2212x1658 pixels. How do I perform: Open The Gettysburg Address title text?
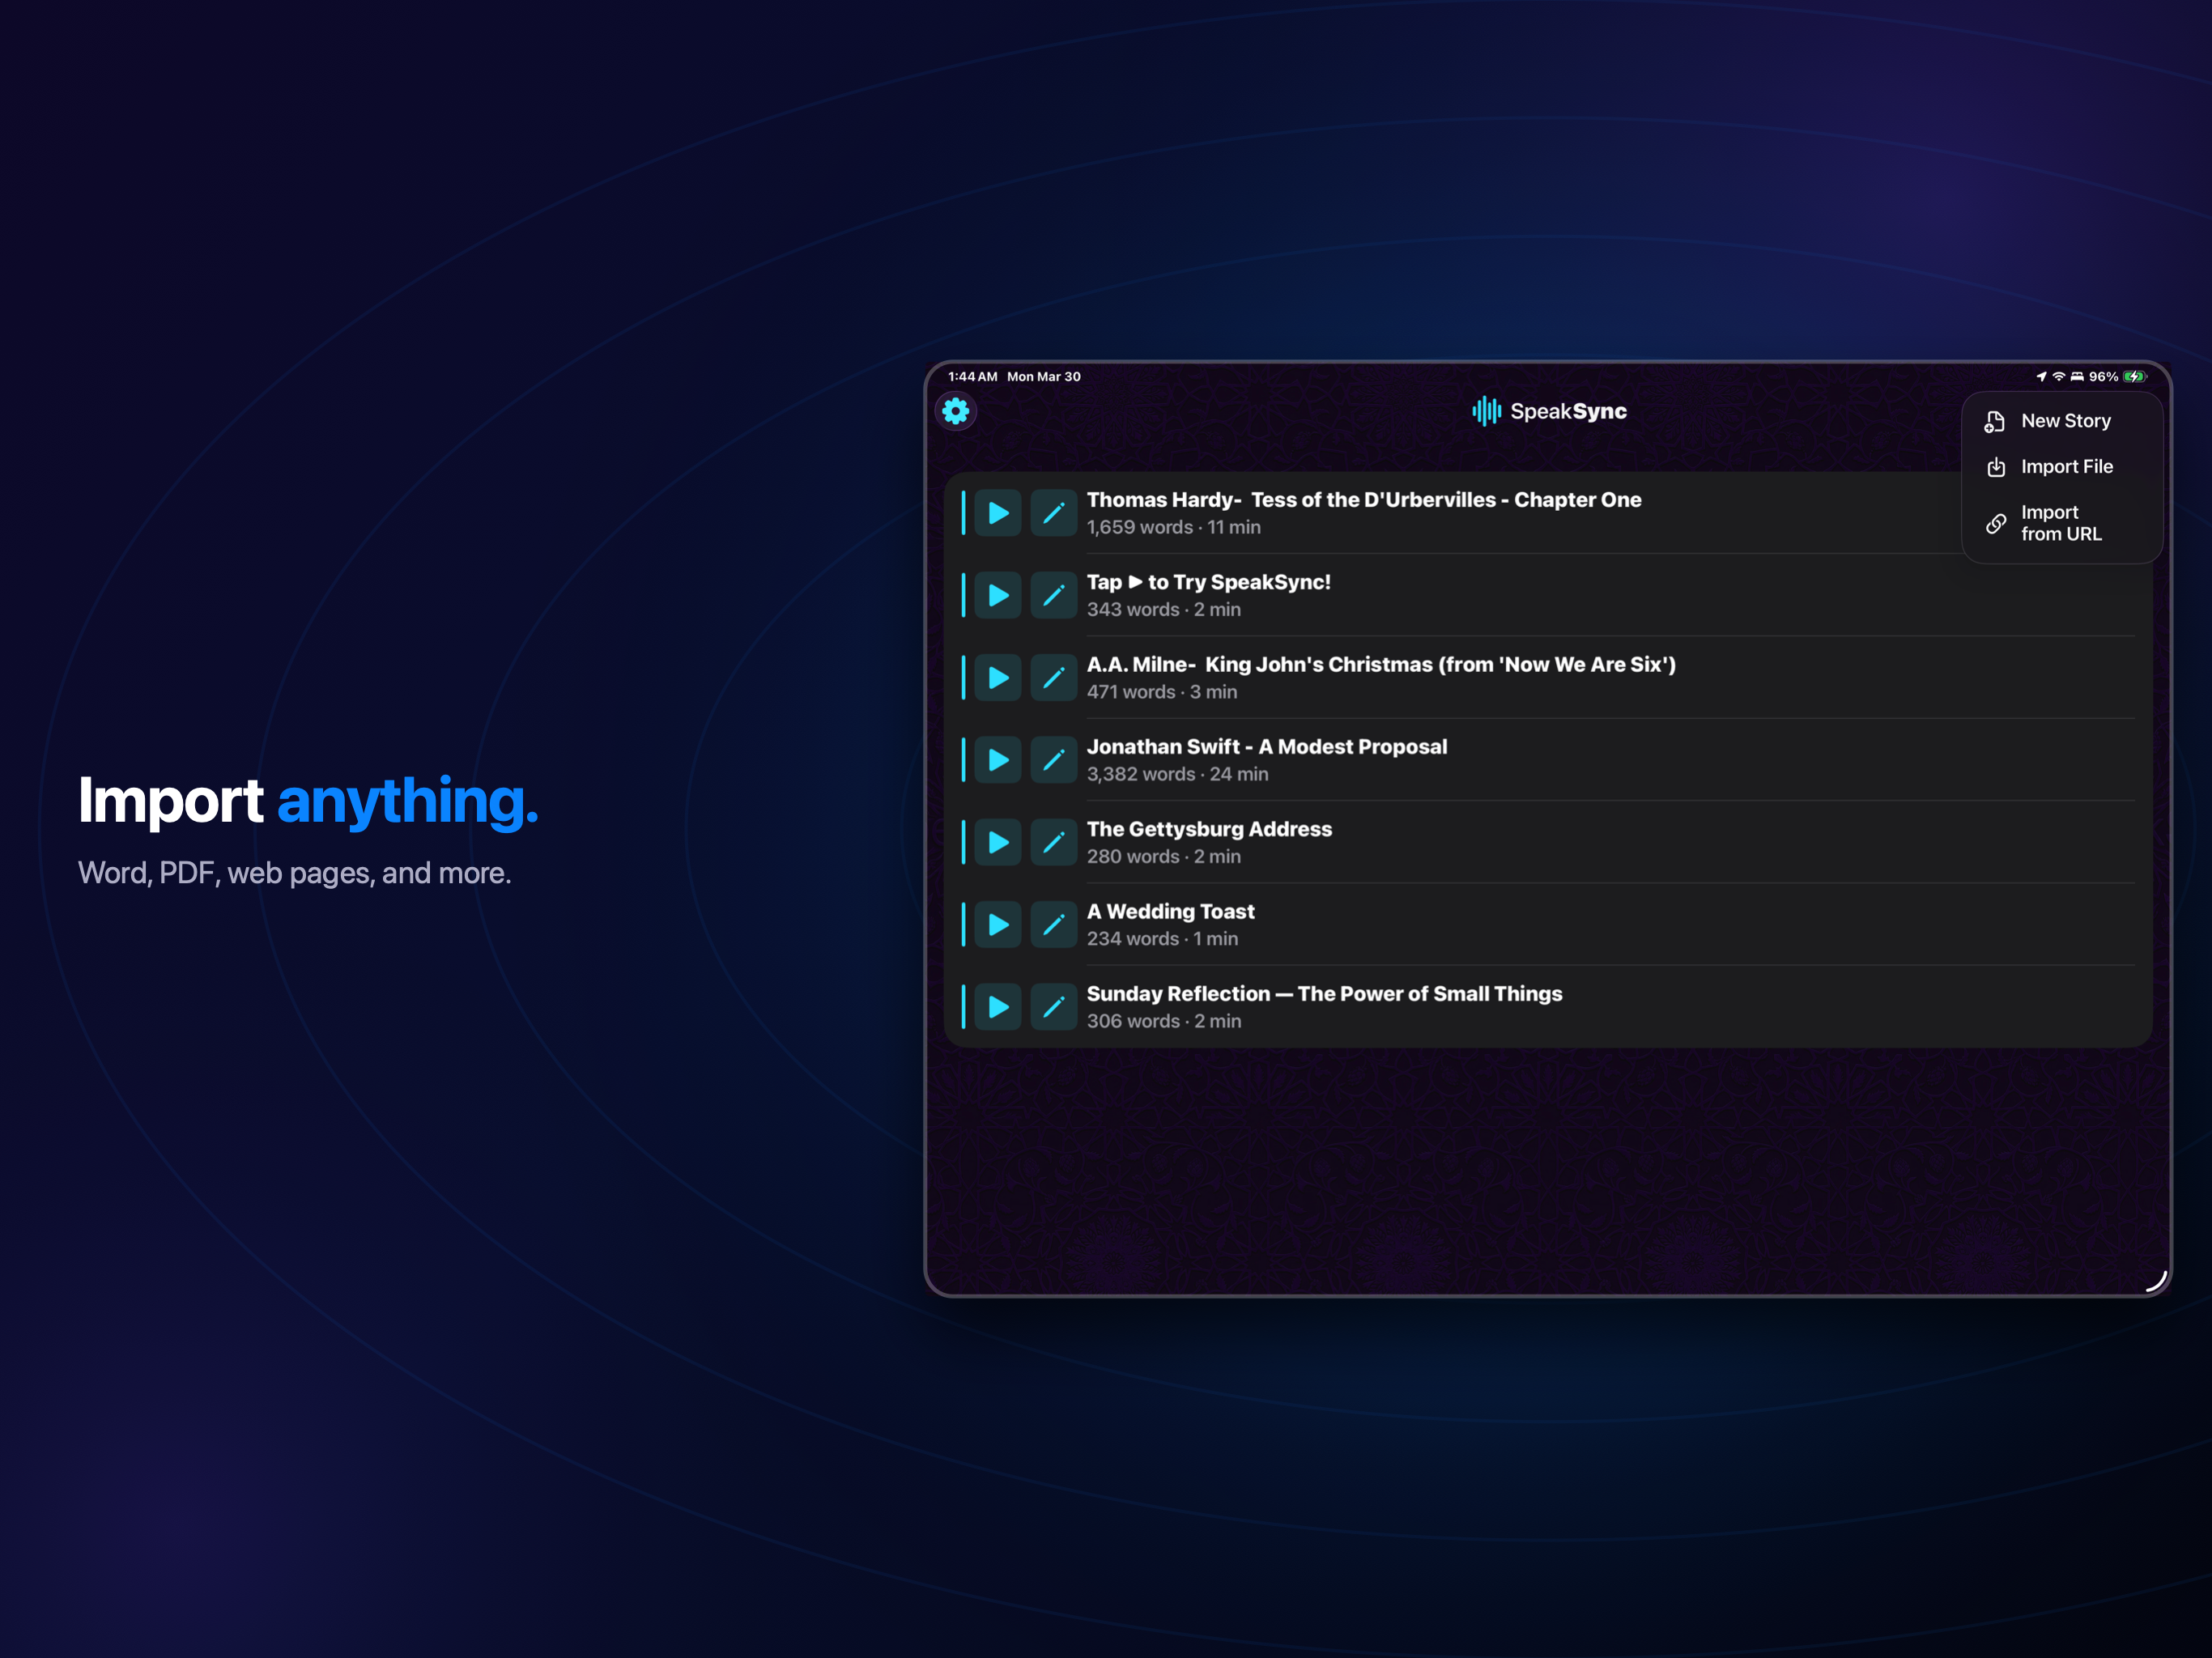[x=1209, y=829]
